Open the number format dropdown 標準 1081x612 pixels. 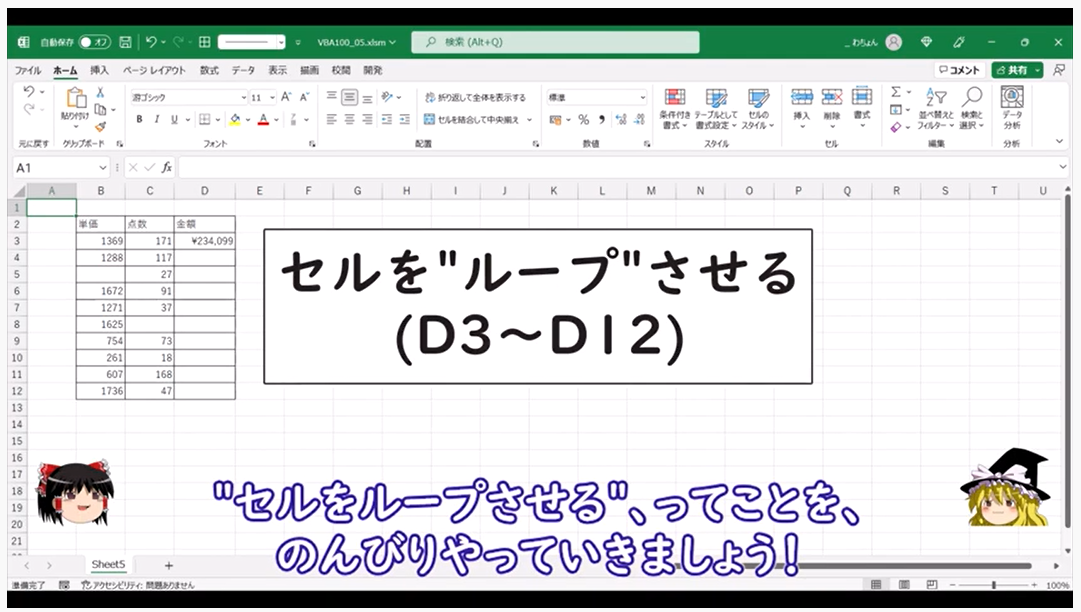click(642, 97)
